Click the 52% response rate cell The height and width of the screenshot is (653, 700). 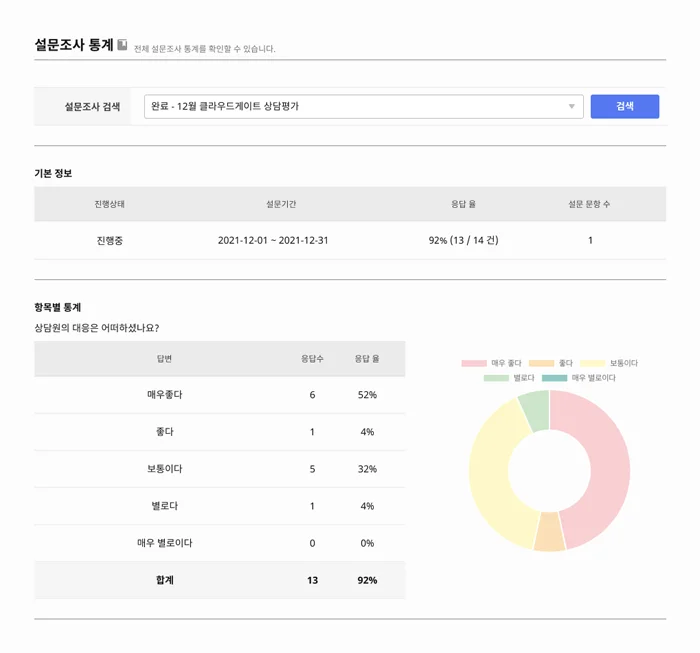[367, 395]
